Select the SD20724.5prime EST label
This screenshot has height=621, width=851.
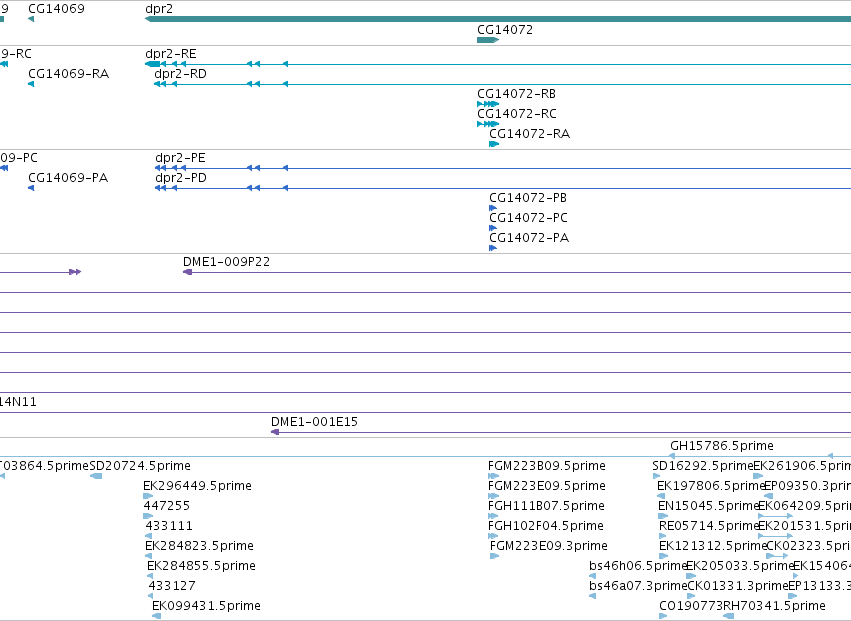click(x=140, y=466)
